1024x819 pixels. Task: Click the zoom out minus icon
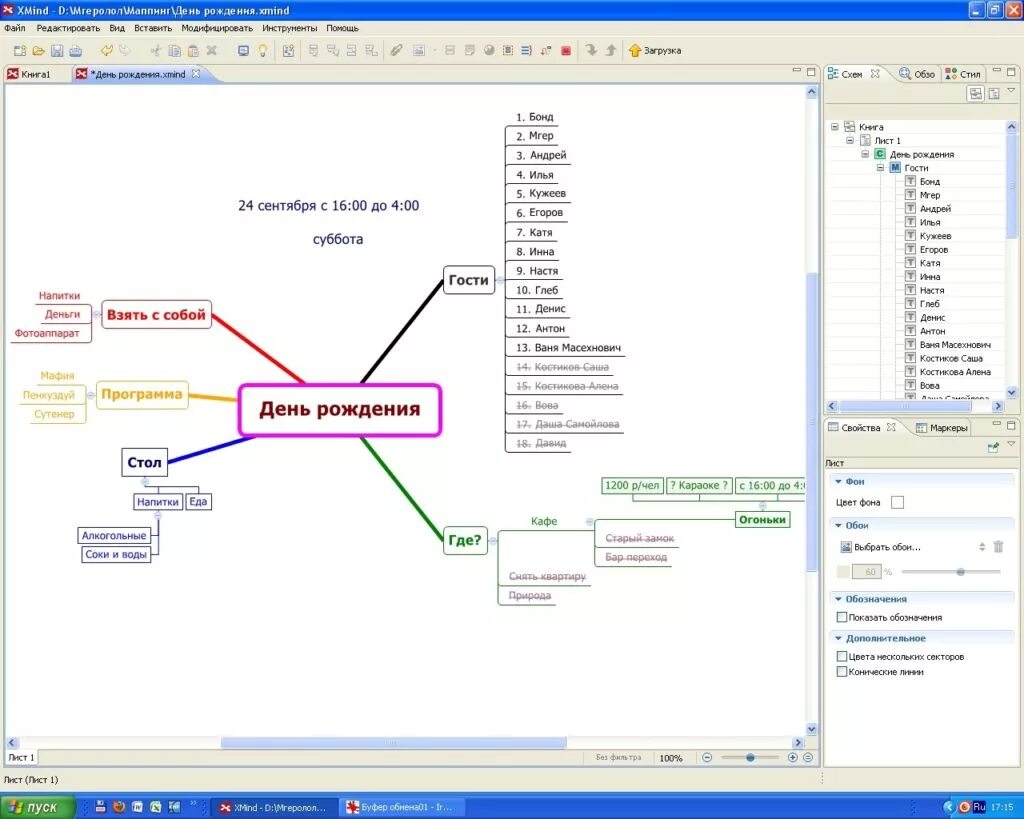[x=707, y=758]
